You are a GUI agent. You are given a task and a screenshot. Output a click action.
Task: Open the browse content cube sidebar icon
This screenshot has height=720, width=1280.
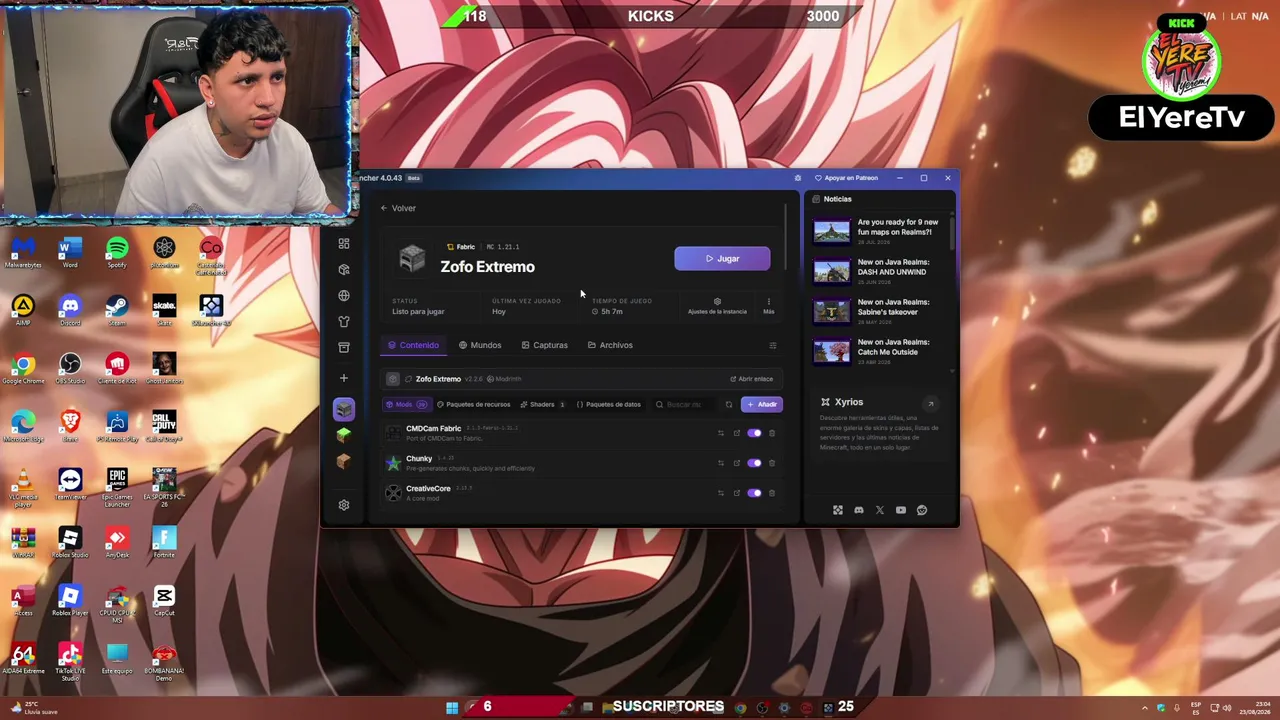[344, 270]
